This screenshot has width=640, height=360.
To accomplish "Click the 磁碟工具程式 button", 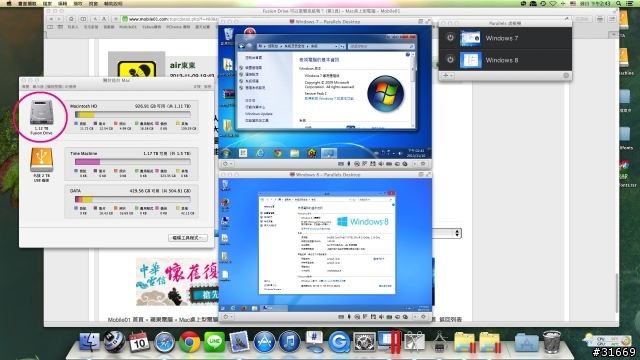I will click(x=187, y=238).
